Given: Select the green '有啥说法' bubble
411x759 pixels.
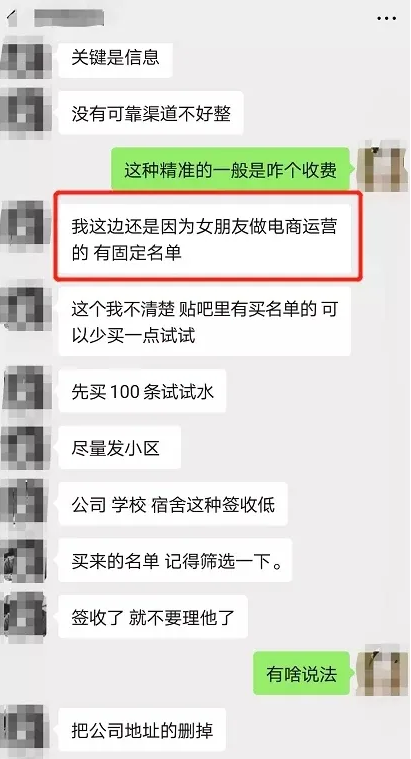Looking at the screenshot, I should [x=301, y=673].
